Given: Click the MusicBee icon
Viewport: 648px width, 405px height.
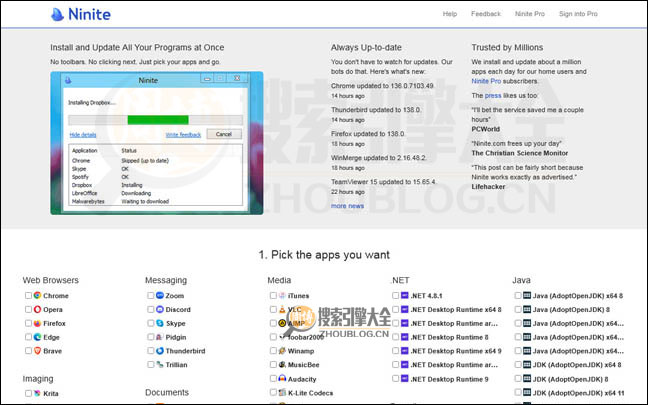Looking at the screenshot, I should [282, 364].
